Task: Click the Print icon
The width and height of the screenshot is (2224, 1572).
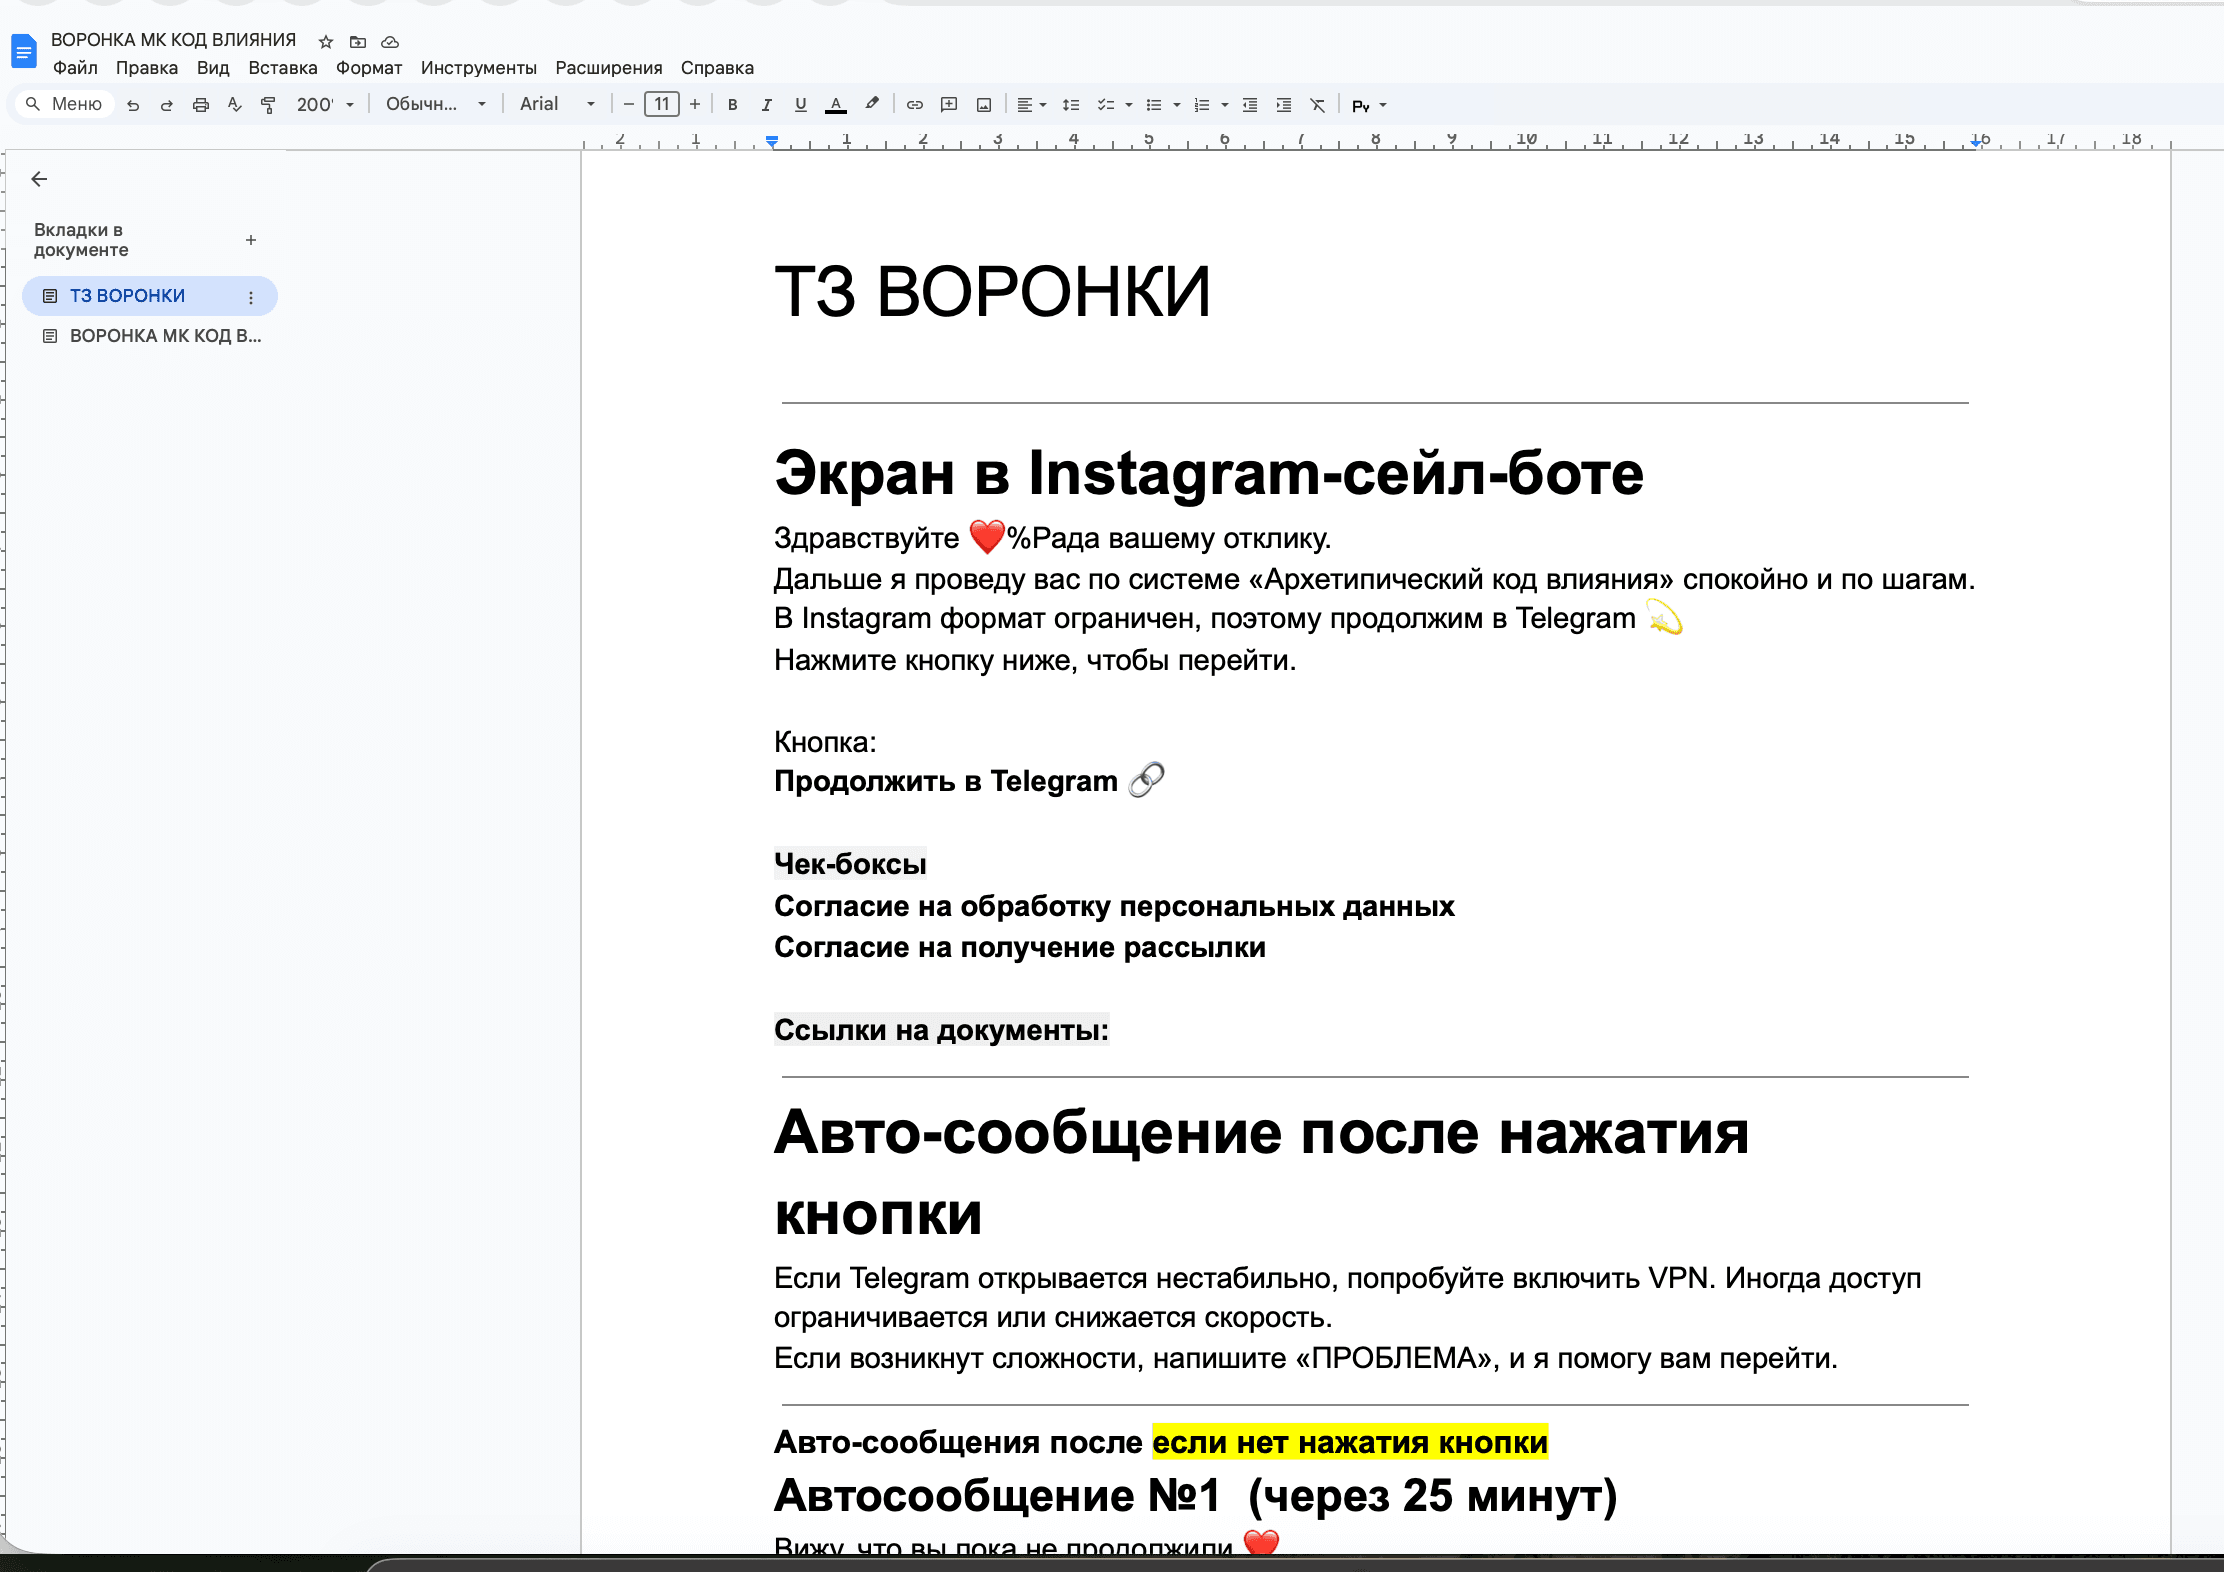Action: tap(201, 104)
